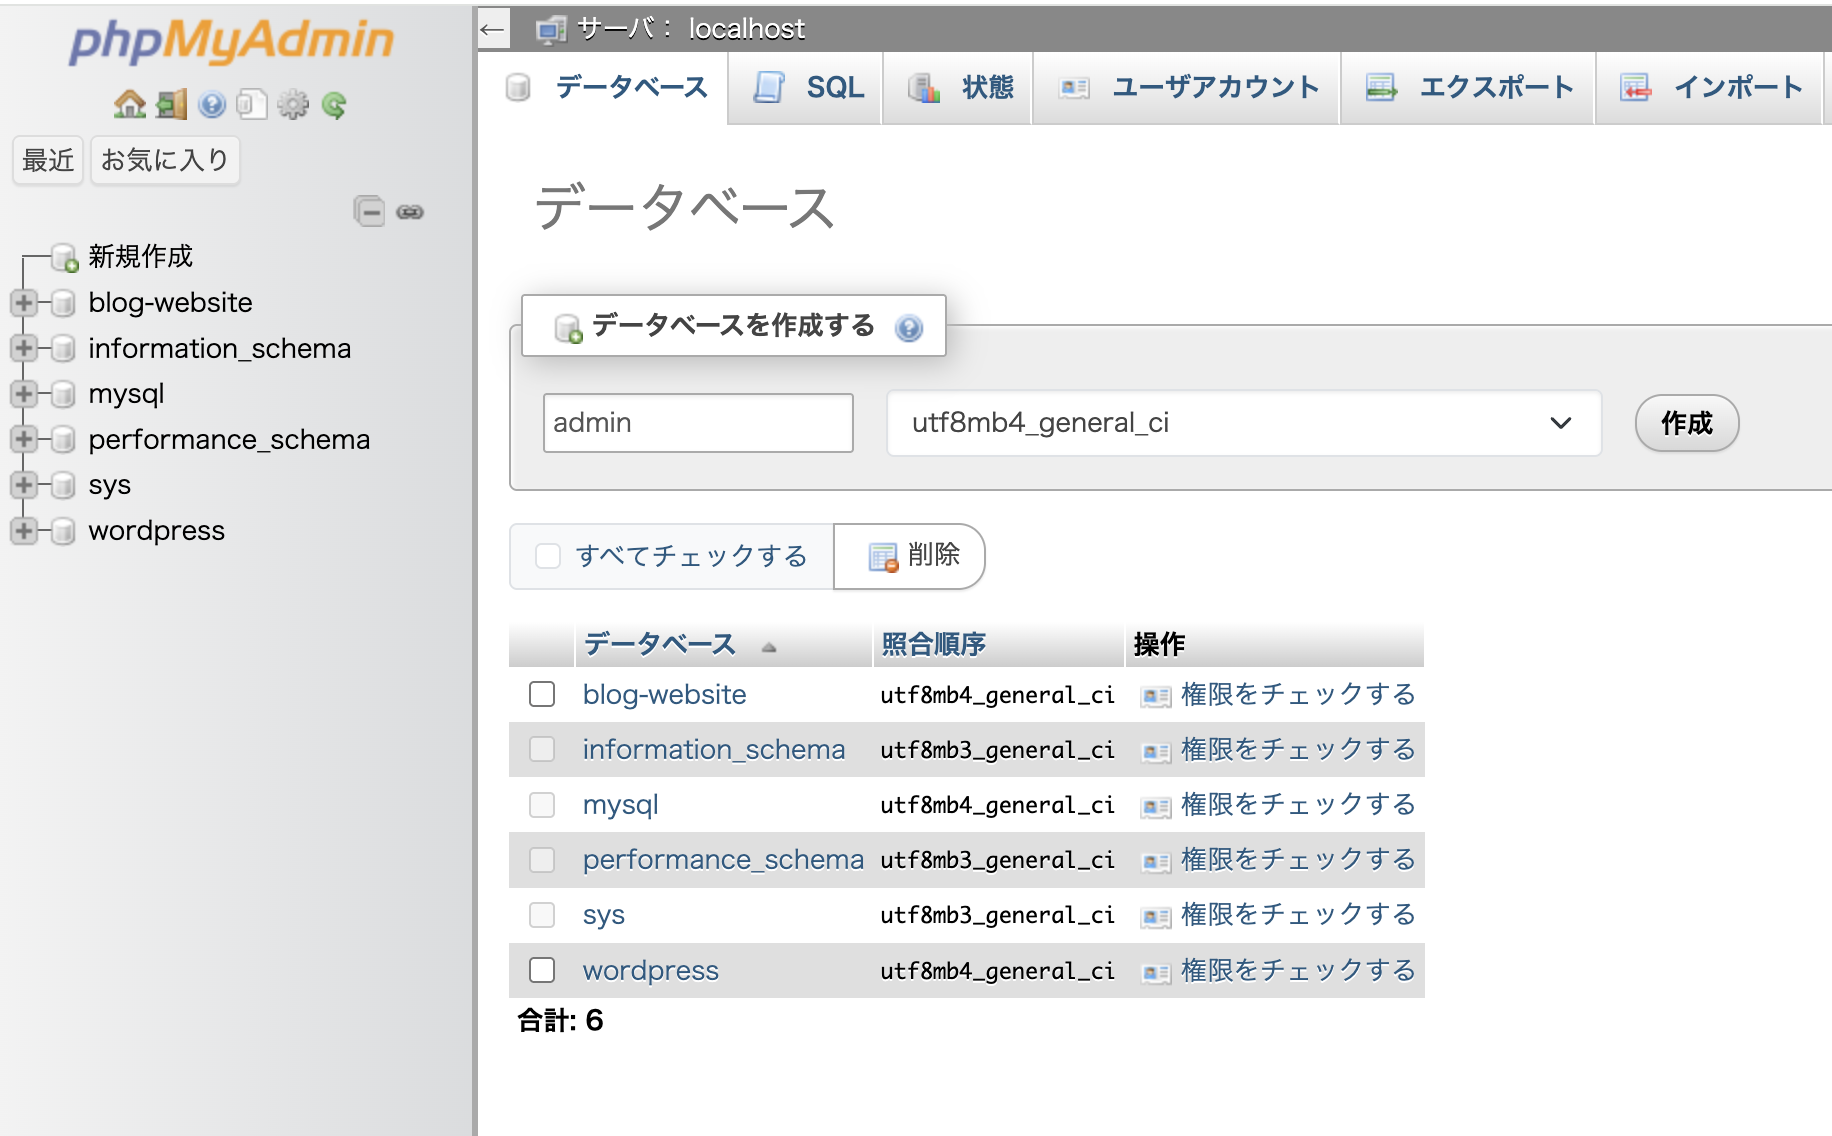The width and height of the screenshot is (1832, 1136).
Task: Click 権限をチェックする for the wordpress database
Action: (1297, 970)
